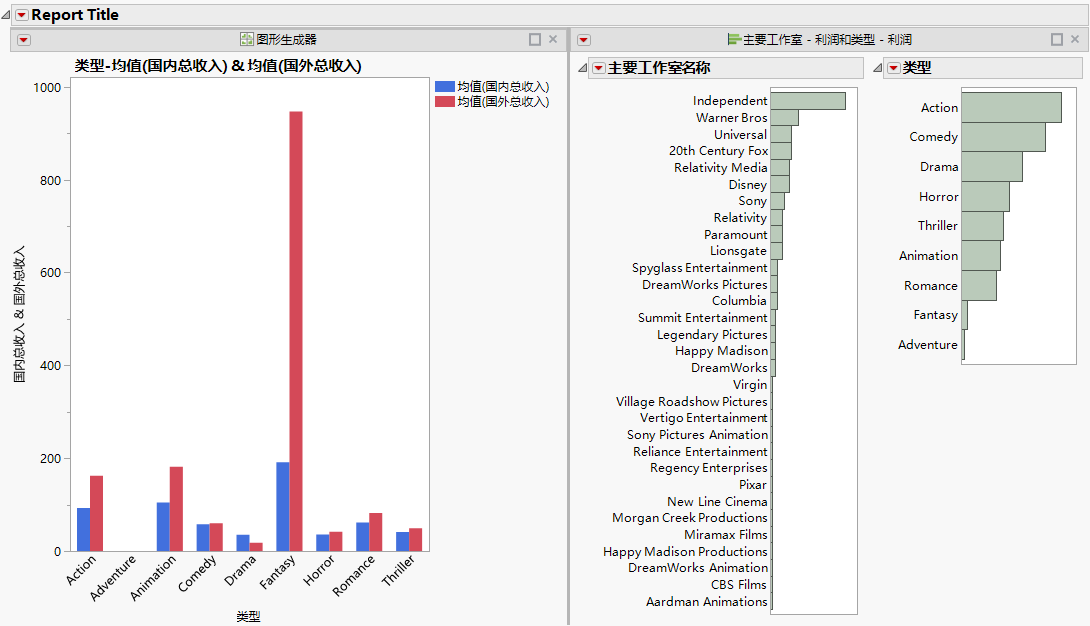Click the DreamWorks Pictures label

[704, 285]
